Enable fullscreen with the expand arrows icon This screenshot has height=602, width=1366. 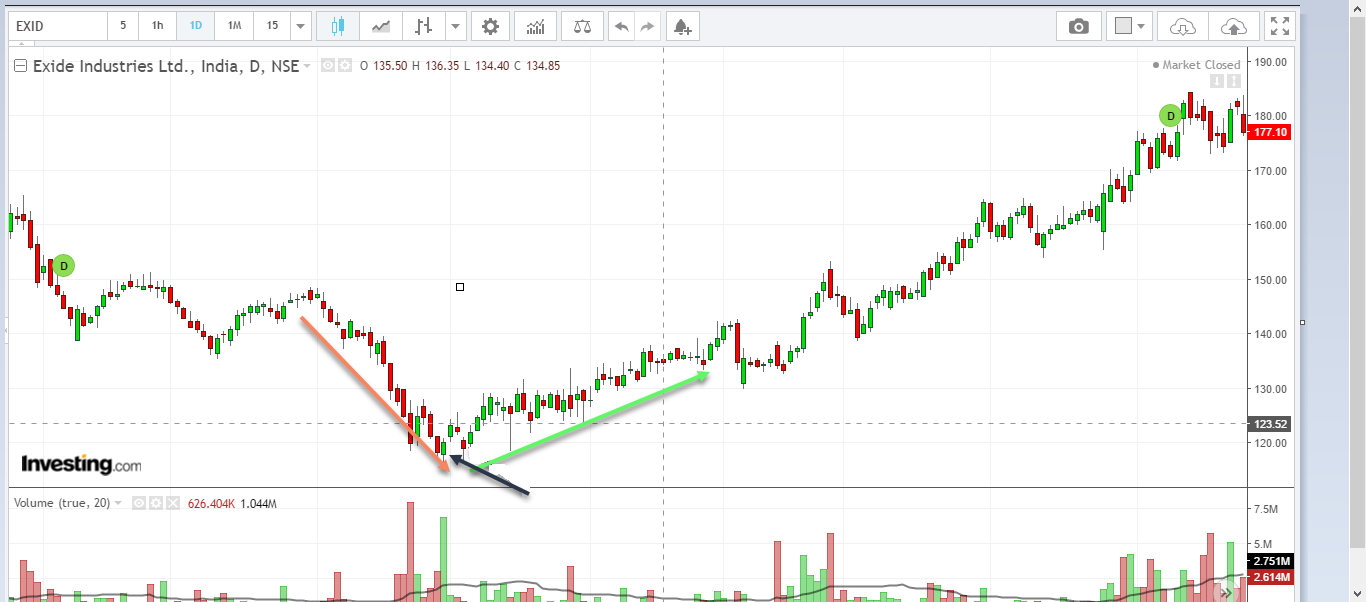click(1281, 25)
